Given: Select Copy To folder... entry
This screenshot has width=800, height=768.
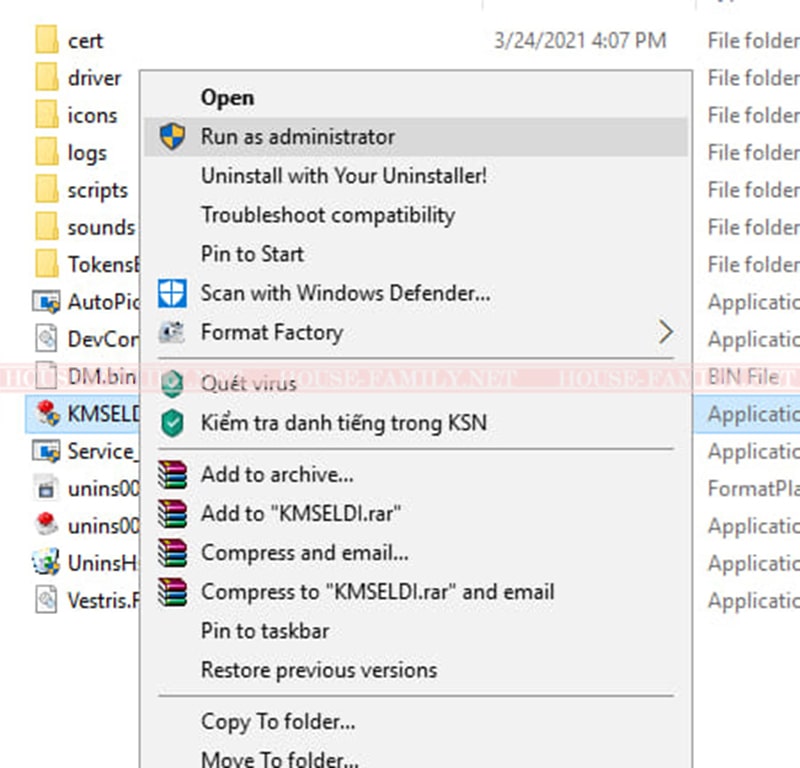Looking at the screenshot, I should click(277, 721).
